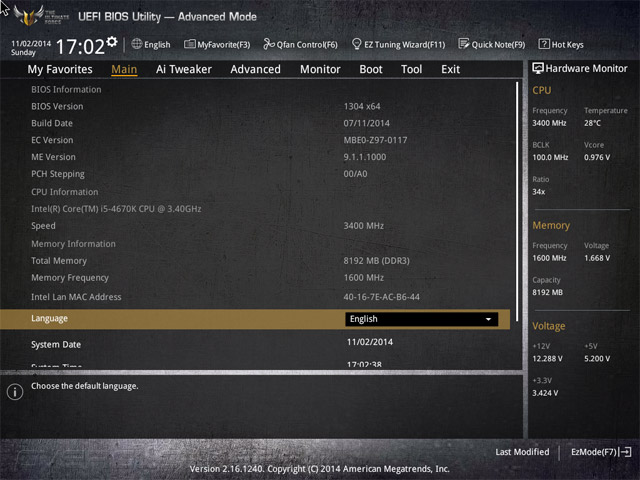Viewport: 640px width, 480px height.
Task: Click the large 17:02 clock
Action: pyautogui.click(x=80, y=47)
